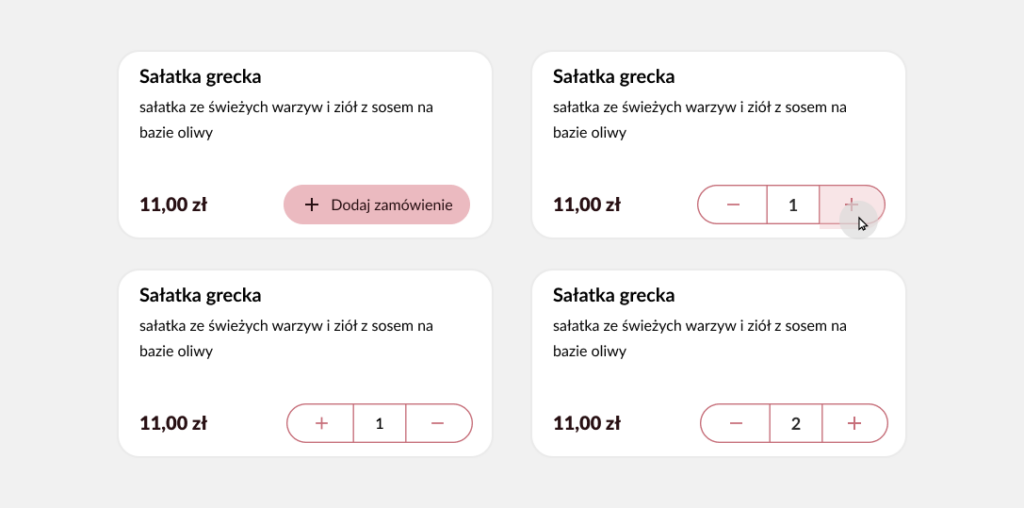Screen dimensions: 1024x508
Task: Click Sałatka grecka title in the quantity 2 card
Action: pyautogui.click(x=614, y=296)
